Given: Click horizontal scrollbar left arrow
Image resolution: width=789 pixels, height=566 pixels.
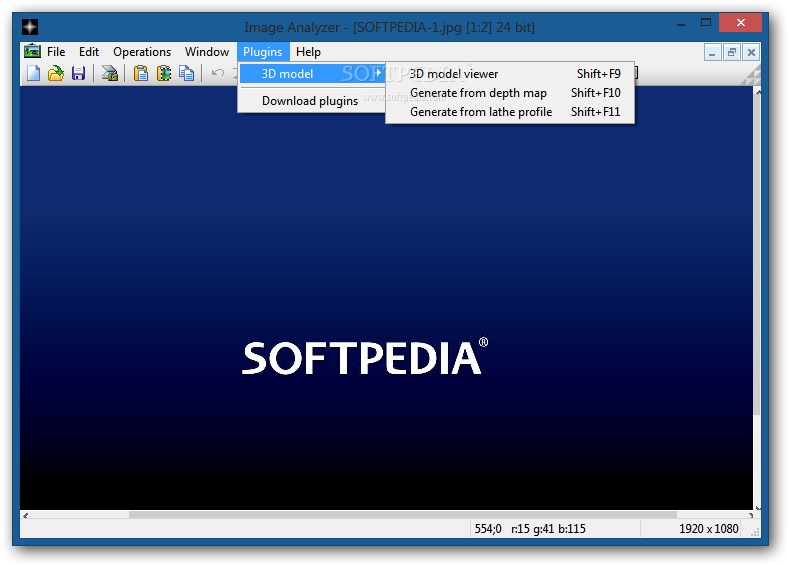Looking at the screenshot, I should (x=25, y=515).
